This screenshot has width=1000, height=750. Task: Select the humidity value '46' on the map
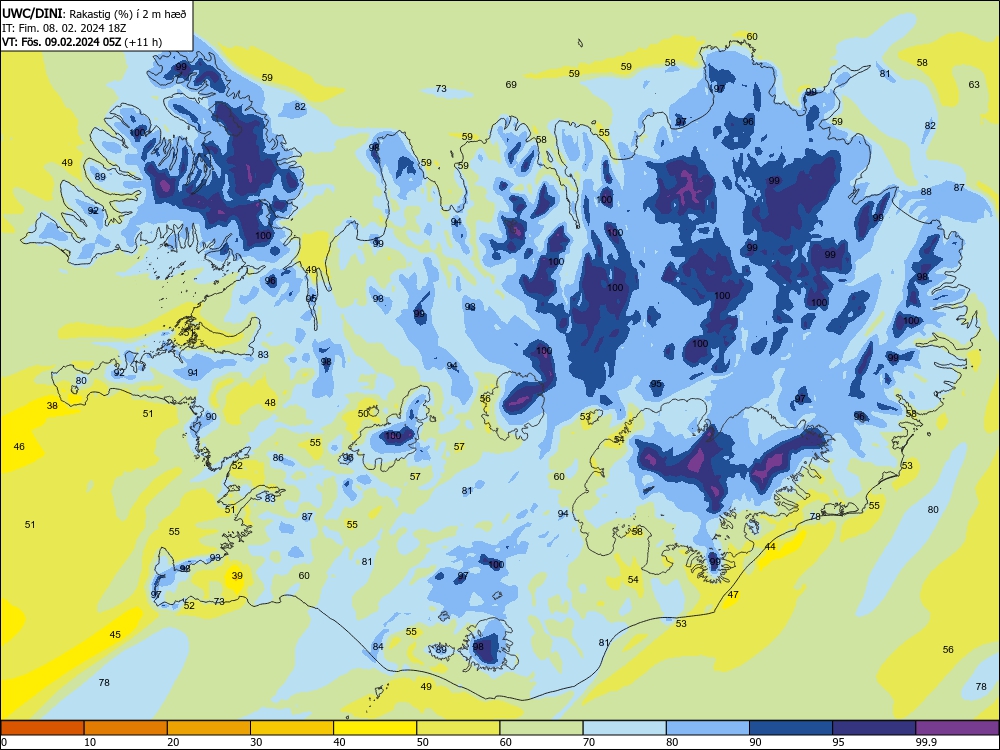[19, 446]
